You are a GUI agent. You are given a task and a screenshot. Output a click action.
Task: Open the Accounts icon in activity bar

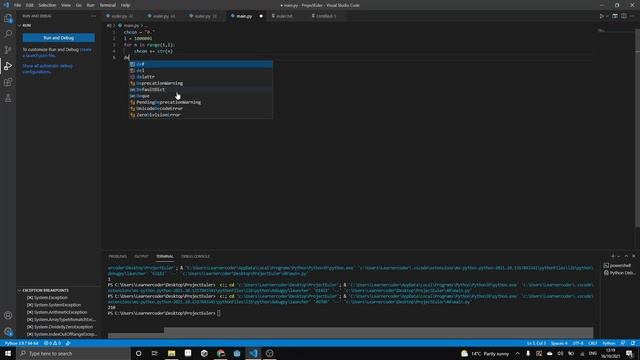click(x=8, y=316)
